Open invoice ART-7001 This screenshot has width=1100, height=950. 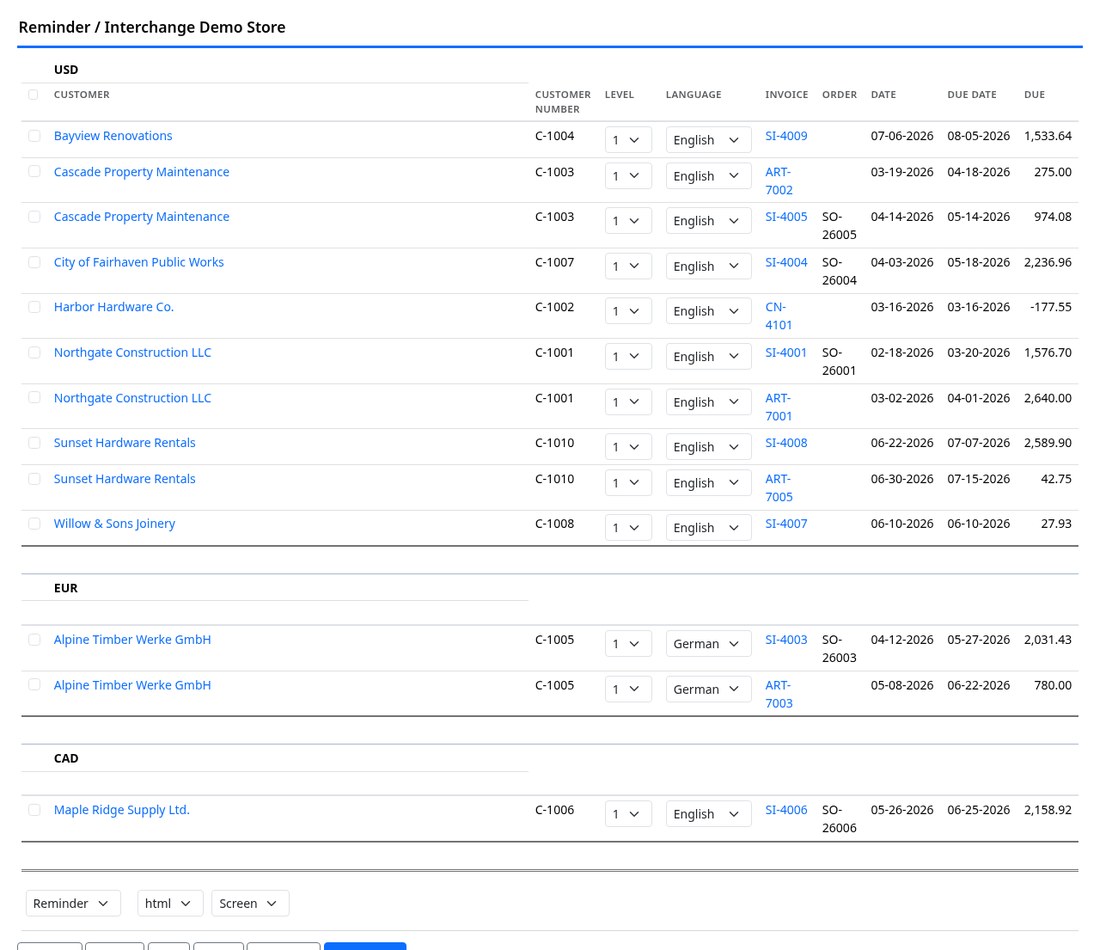[x=778, y=407]
